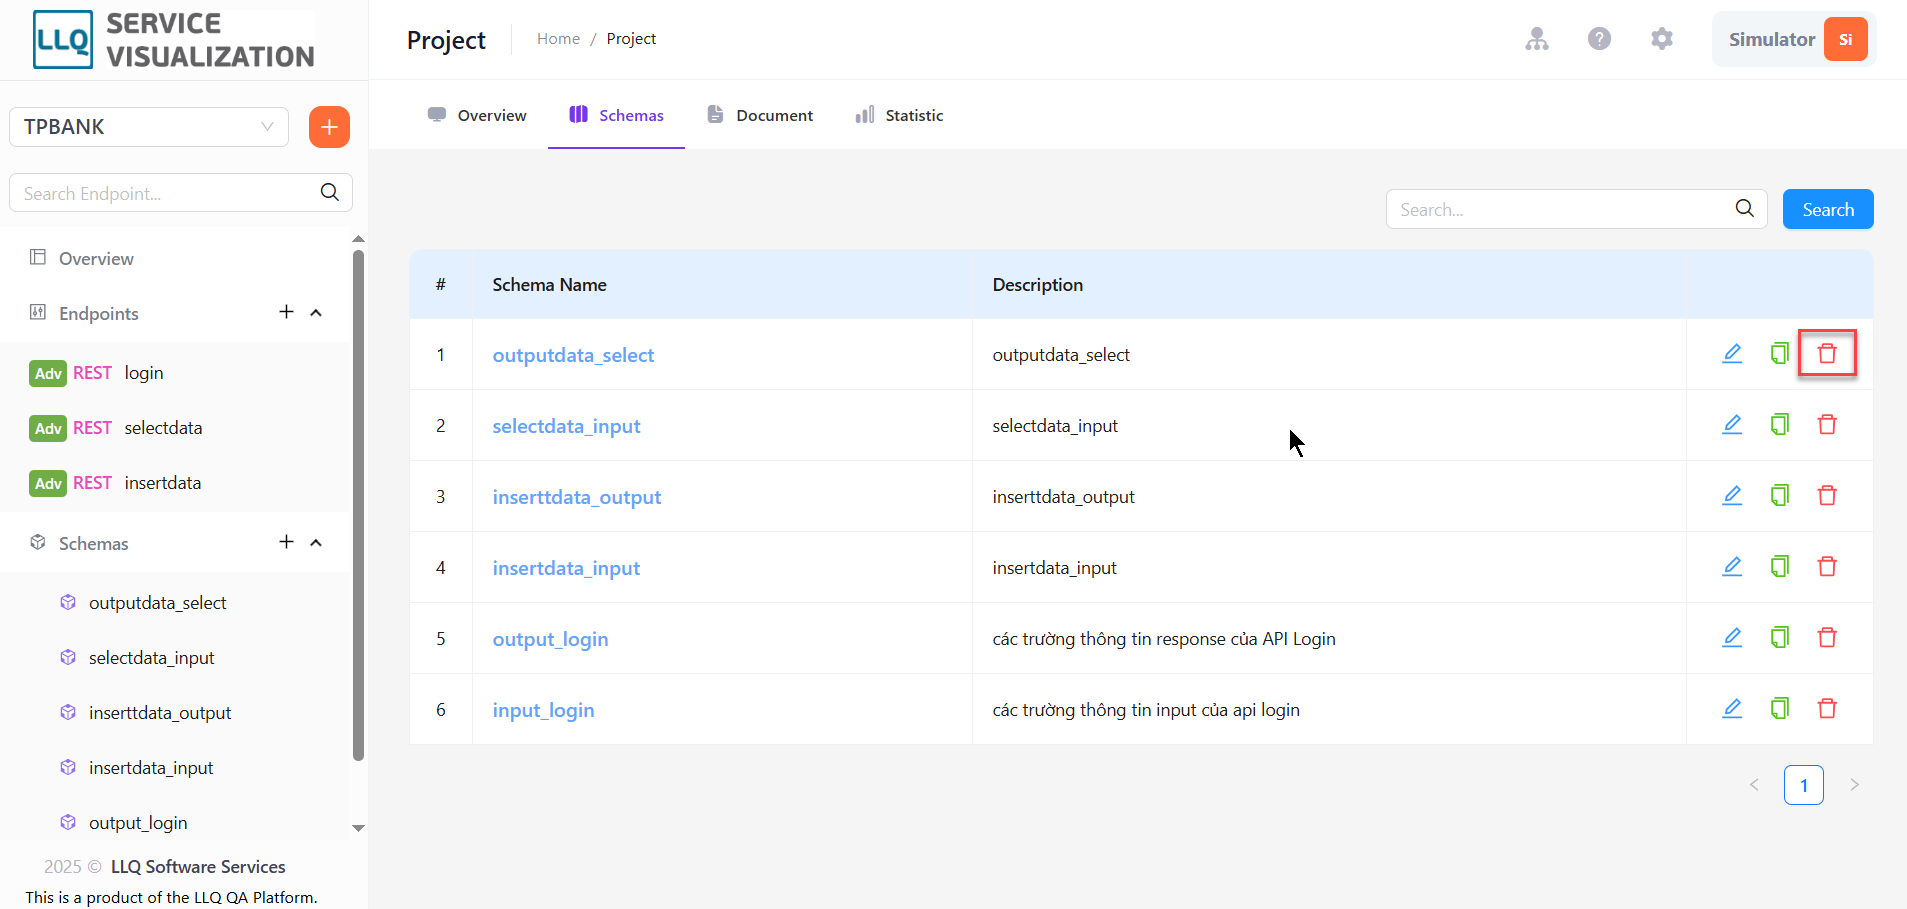Screen dimensions: 1907x909
Task: Open the TPBANK project dropdown
Action: tap(149, 127)
